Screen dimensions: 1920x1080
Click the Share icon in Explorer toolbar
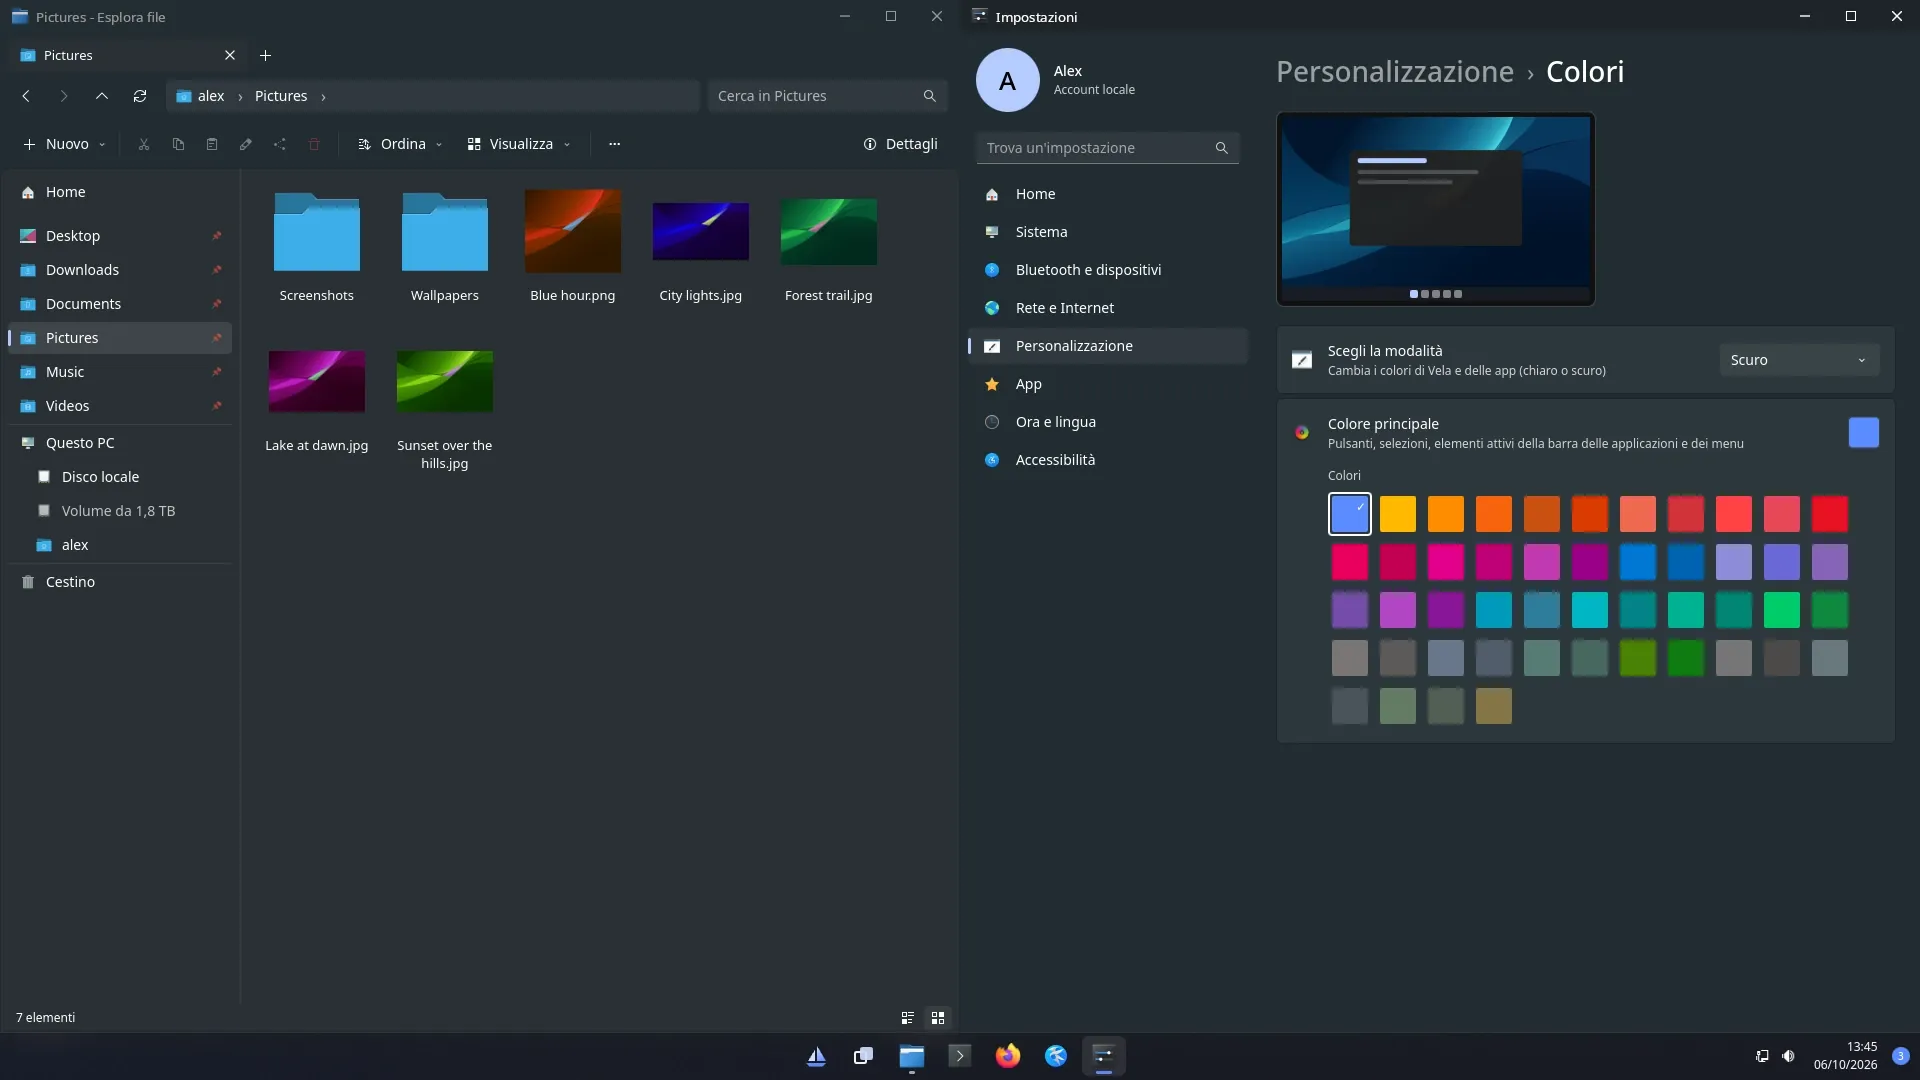tap(280, 144)
